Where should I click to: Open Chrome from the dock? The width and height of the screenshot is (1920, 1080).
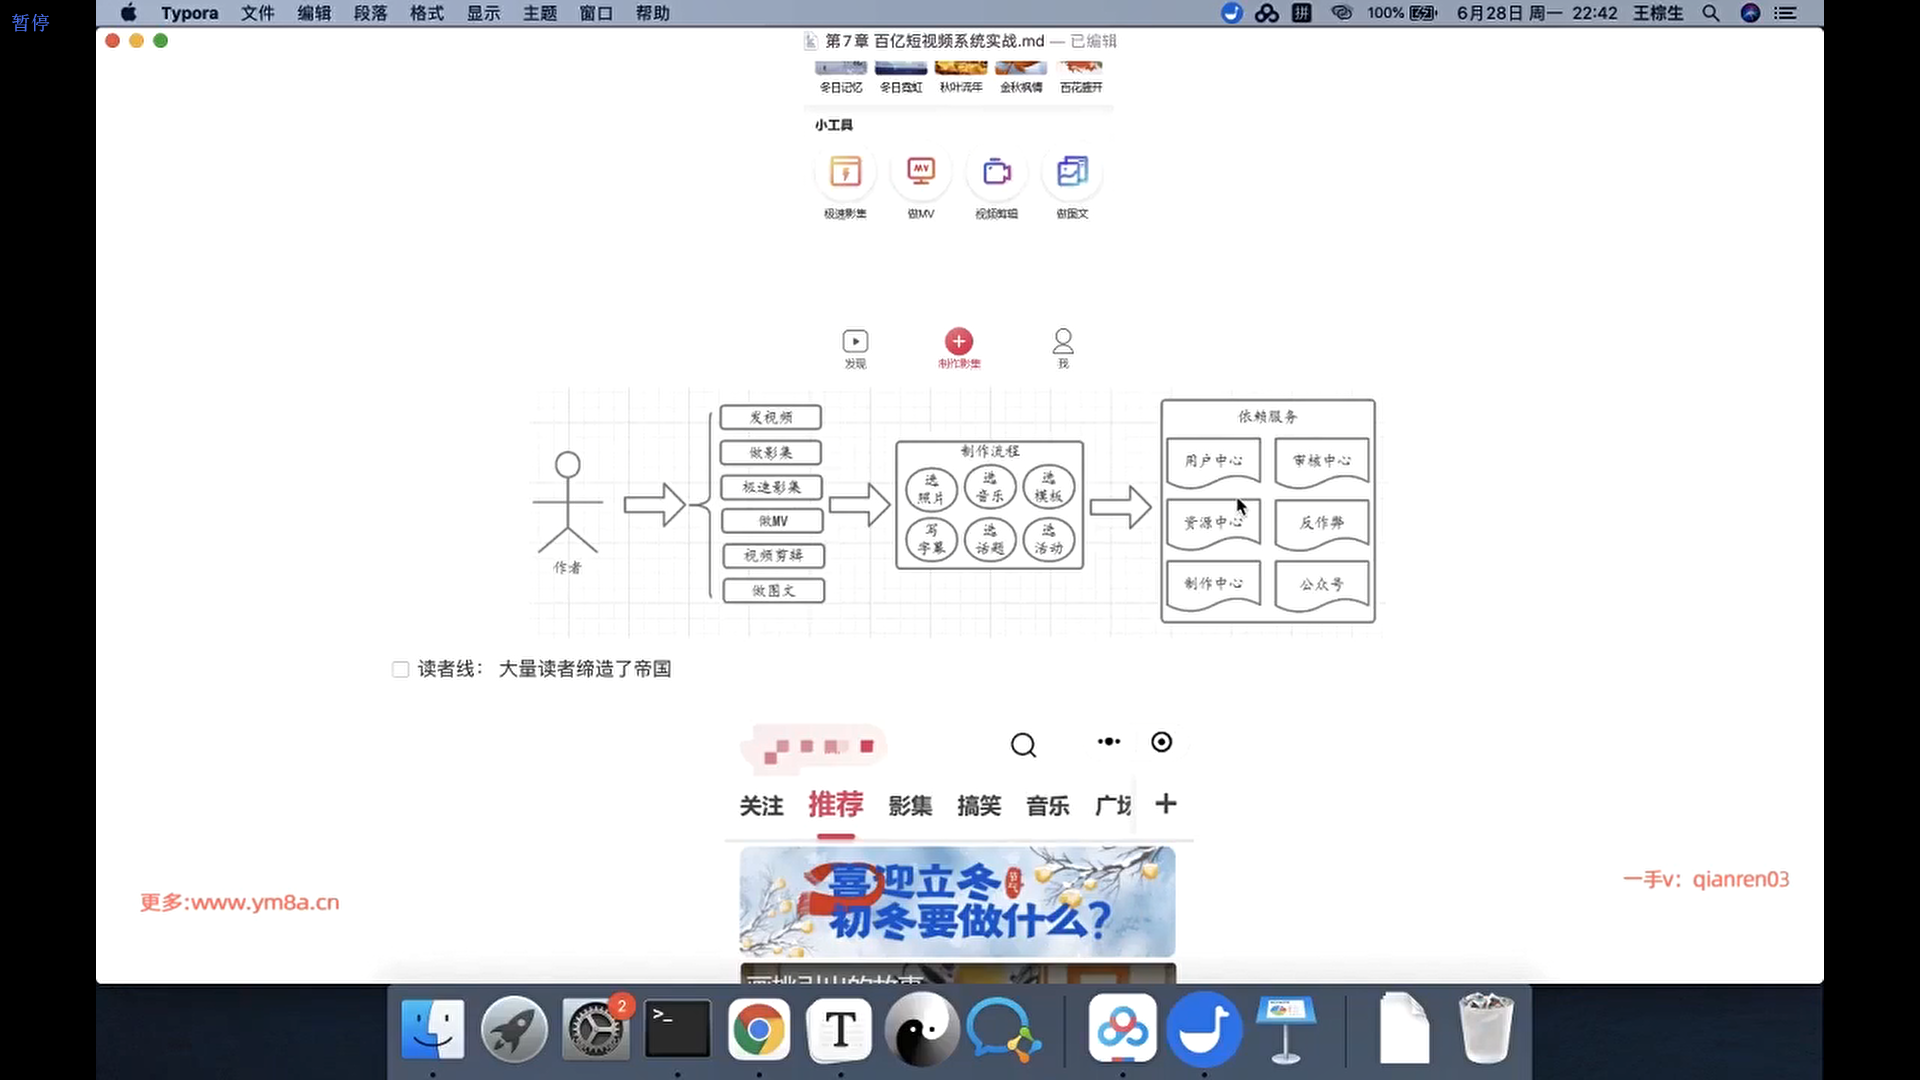point(758,1030)
